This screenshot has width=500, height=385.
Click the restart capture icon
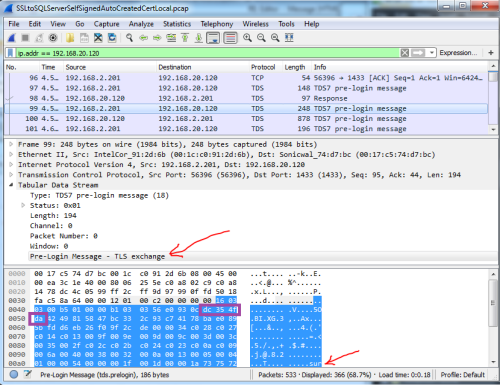(39, 38)
